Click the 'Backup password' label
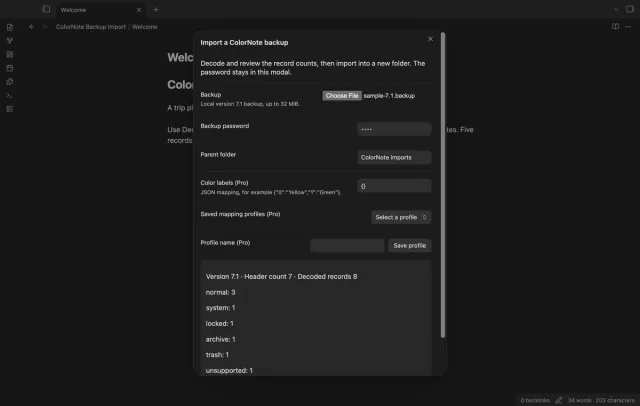Image resolution: width=640 pixels, height=406 pixels. [224, 126]
